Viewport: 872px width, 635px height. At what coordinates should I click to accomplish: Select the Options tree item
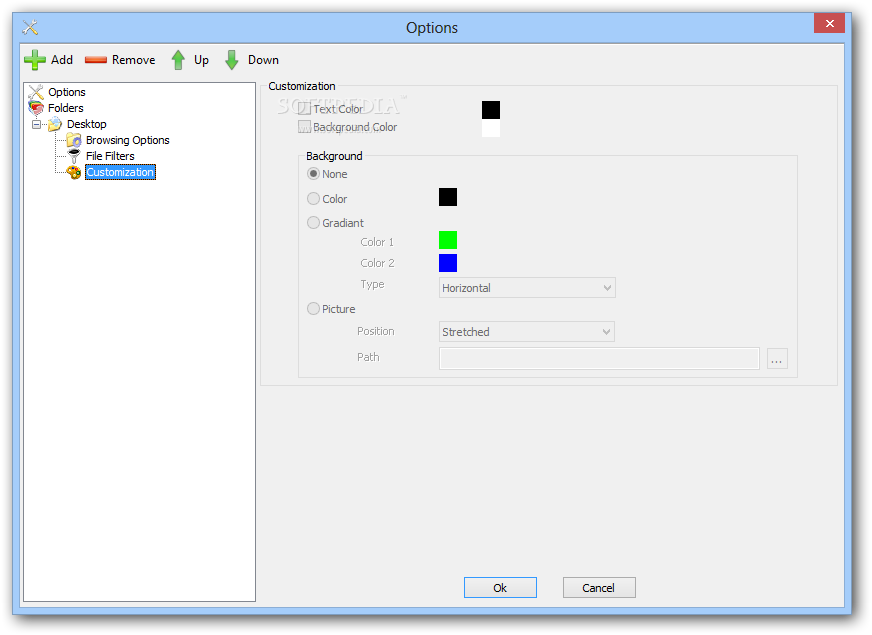point(67,92)
